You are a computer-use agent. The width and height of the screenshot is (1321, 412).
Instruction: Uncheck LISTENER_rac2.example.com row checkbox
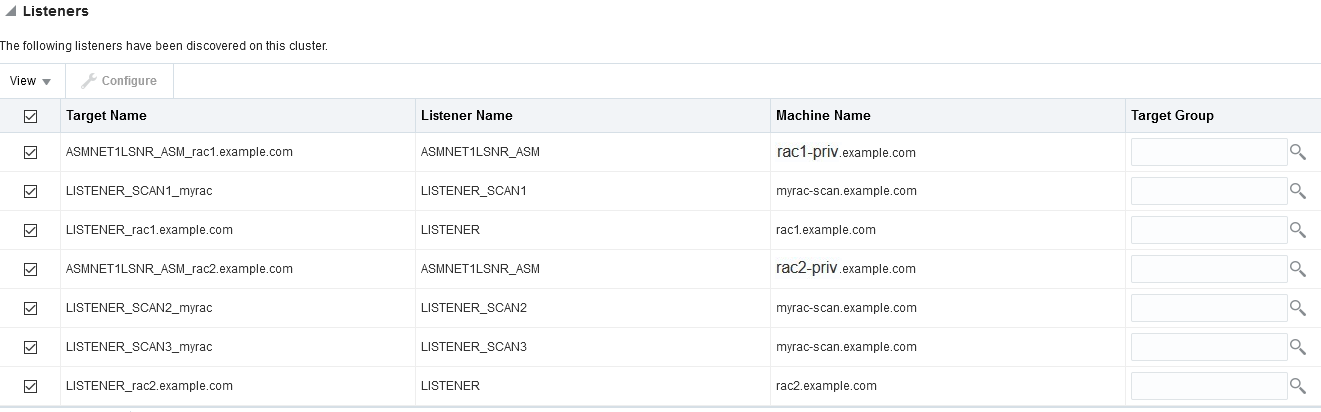(30, 386)
